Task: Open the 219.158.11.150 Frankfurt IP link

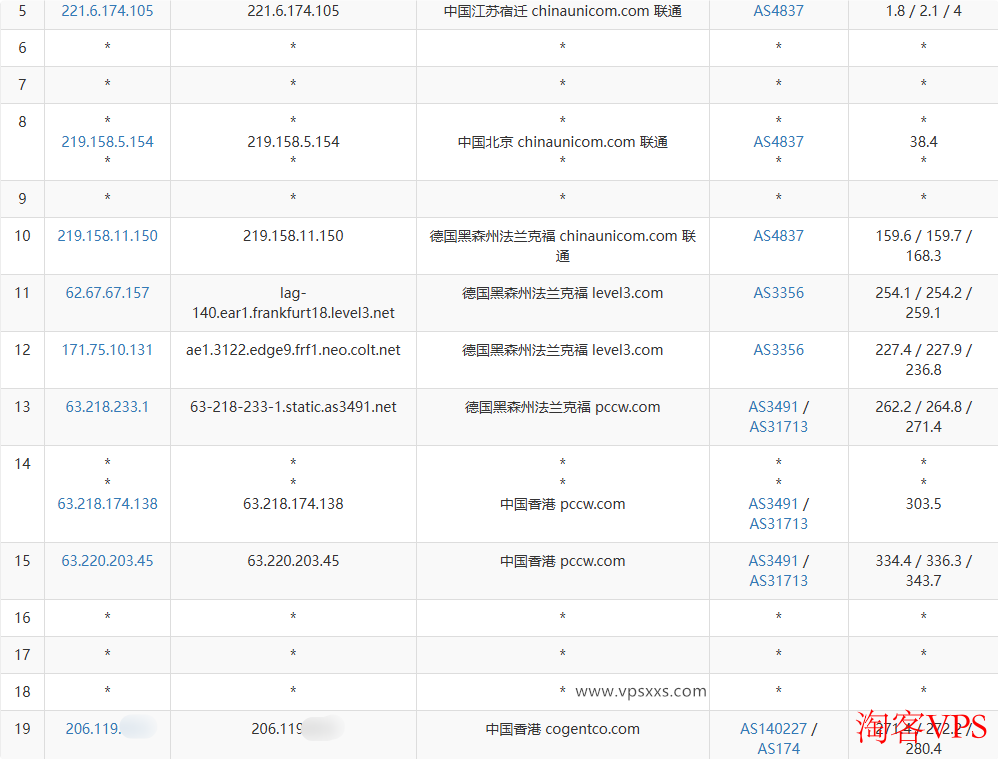Action: click(x=107, y=235)
